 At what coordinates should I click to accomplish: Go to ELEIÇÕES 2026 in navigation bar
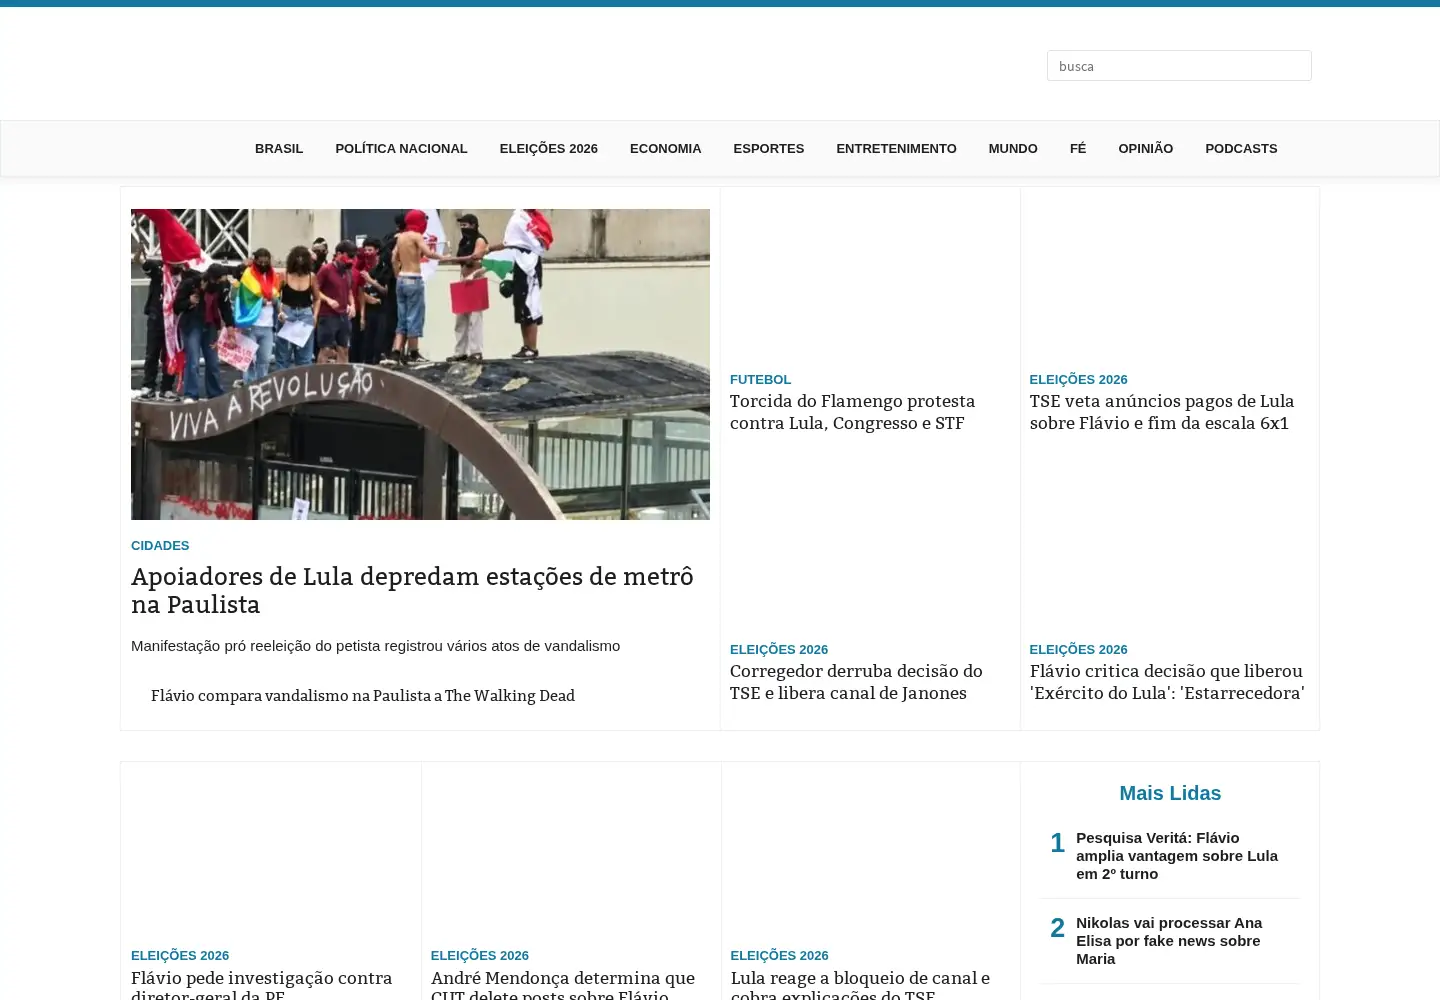(549, 148)
